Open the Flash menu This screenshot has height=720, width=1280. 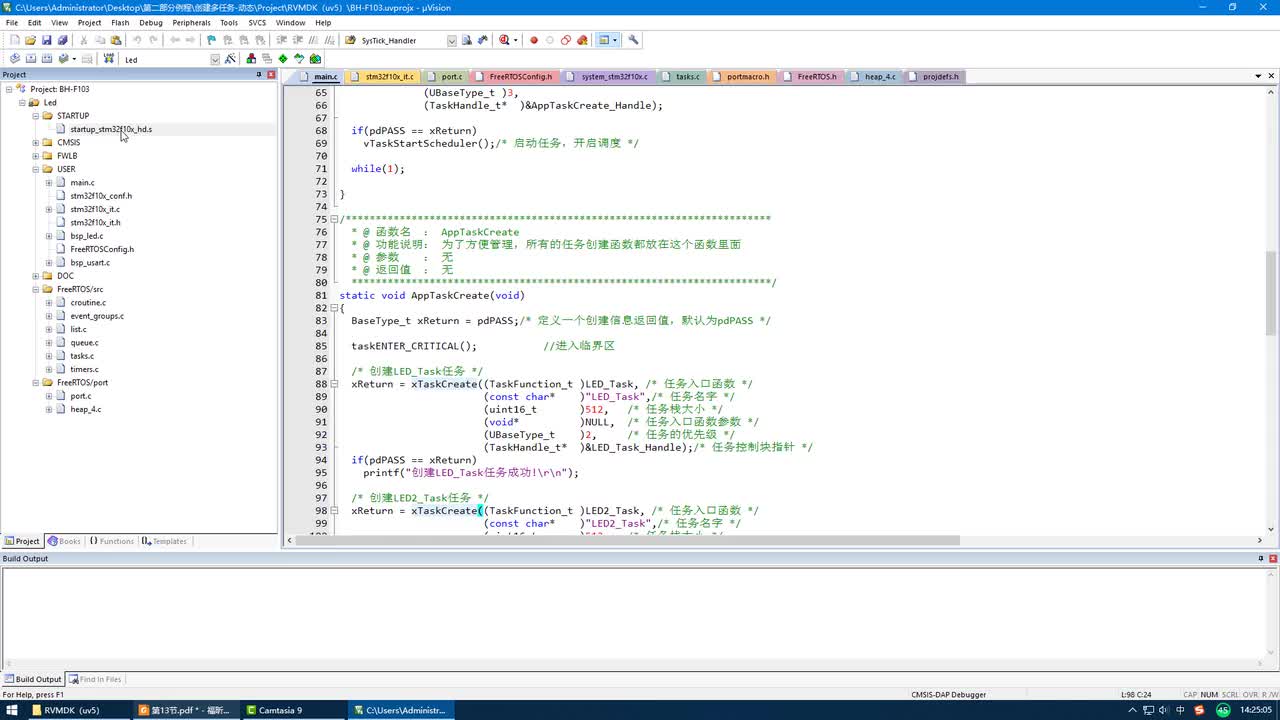pyautogui.click(x=120, y=22)
